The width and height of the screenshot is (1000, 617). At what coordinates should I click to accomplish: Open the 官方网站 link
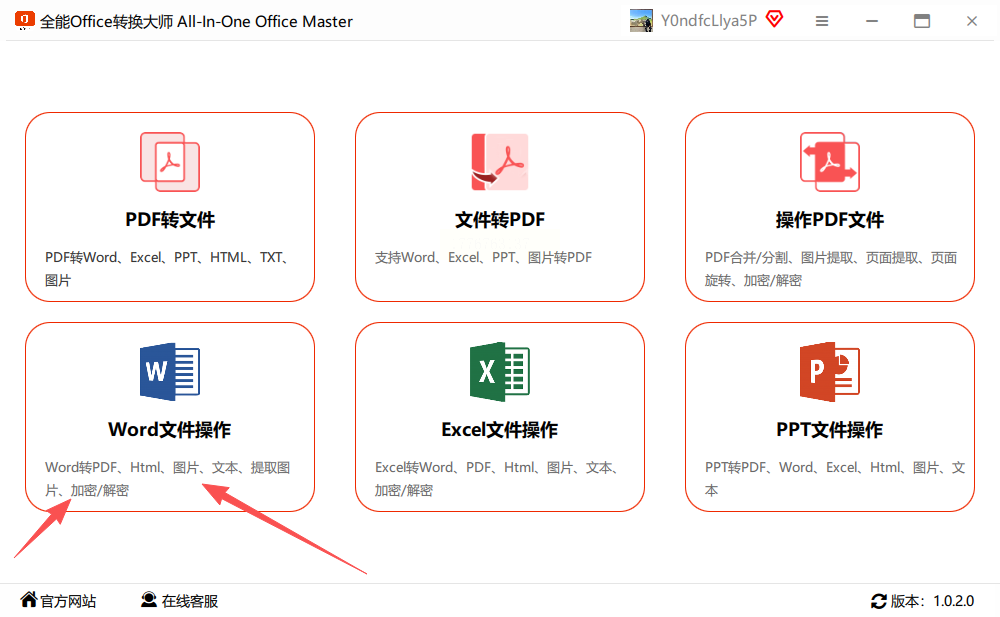(x=68, y=601)
